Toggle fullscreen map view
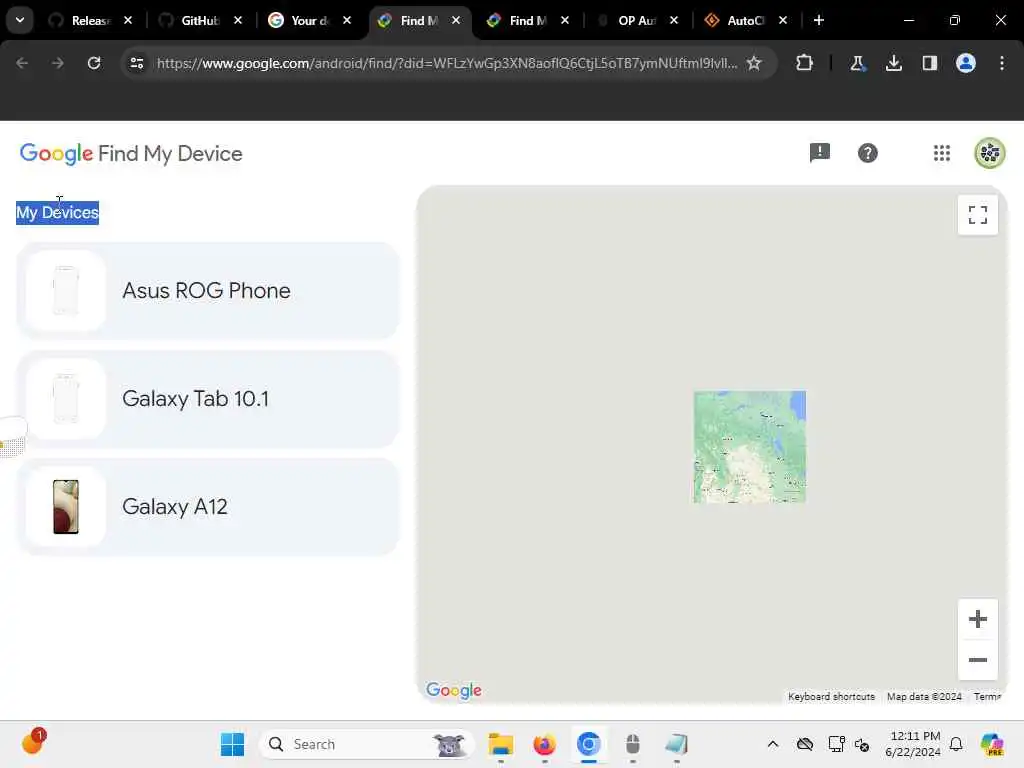1024x768 pixels. 978,215
